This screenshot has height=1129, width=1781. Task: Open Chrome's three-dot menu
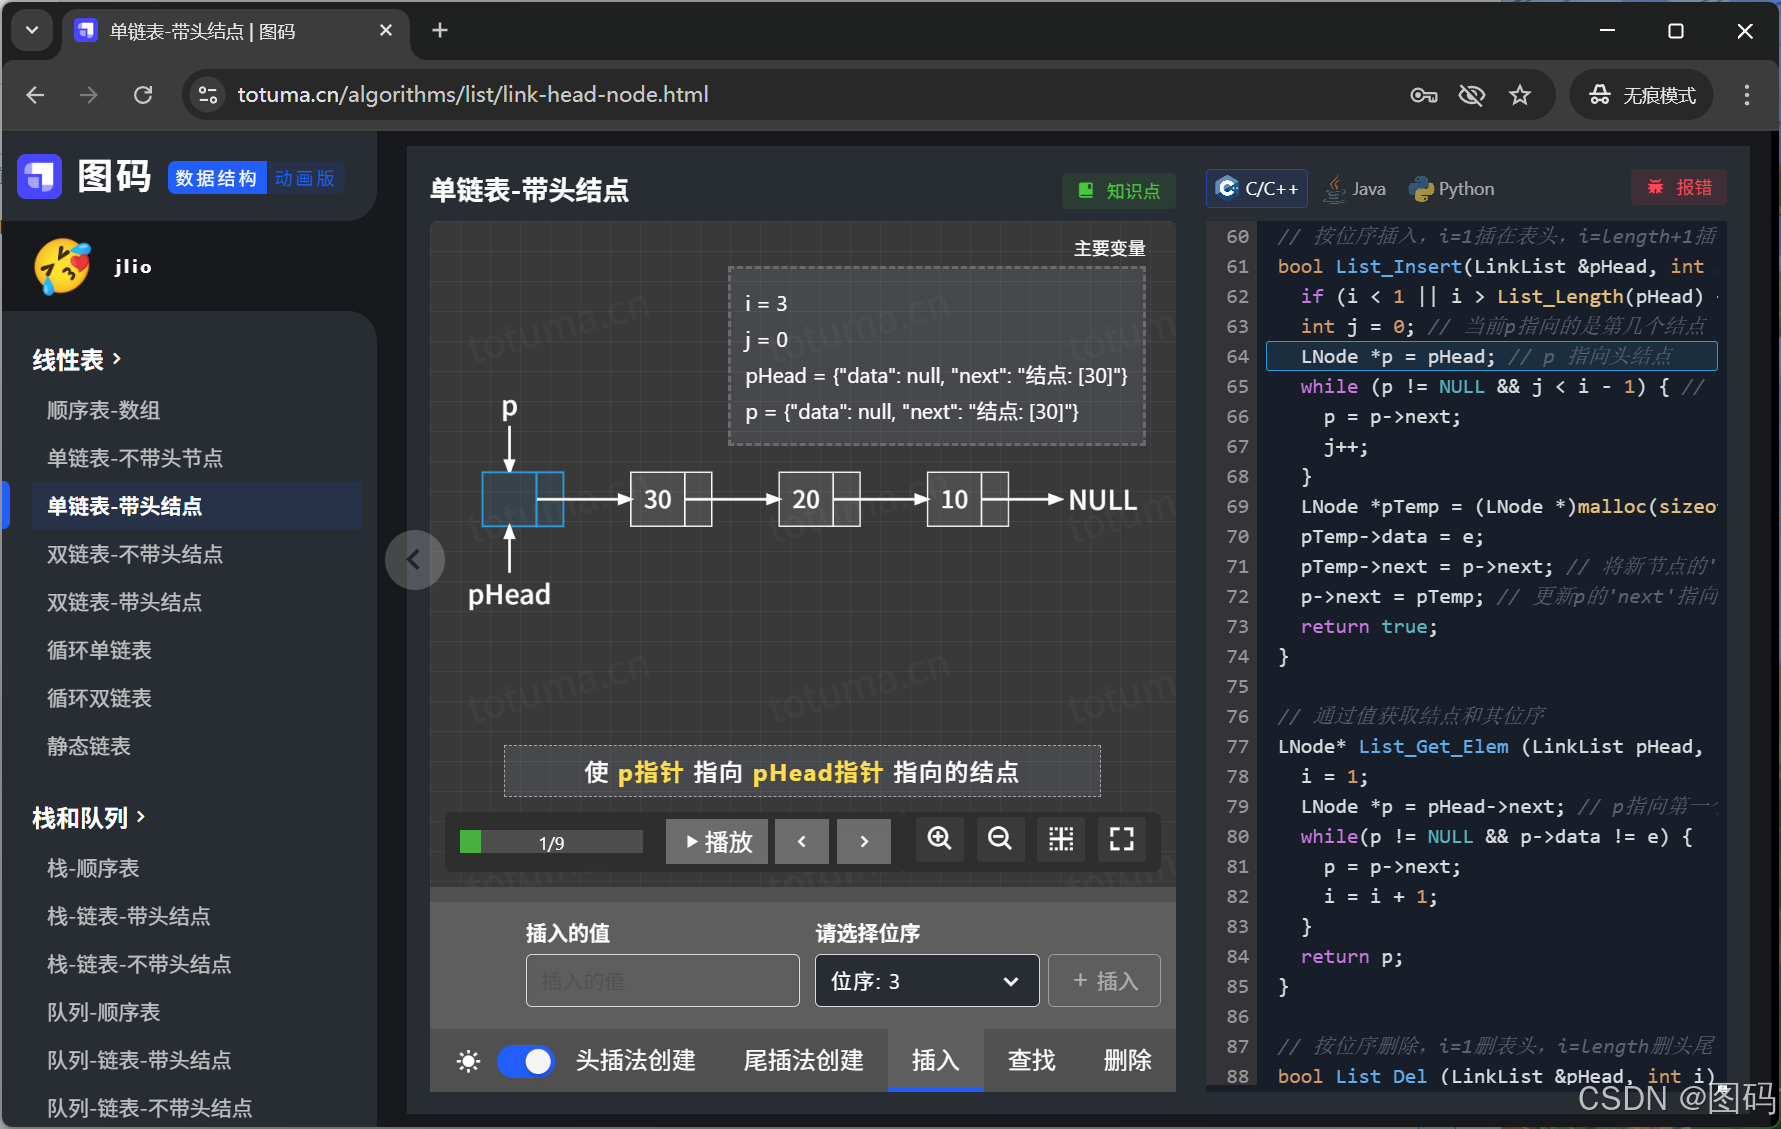pyautogui.click(x=1747, y=95)
